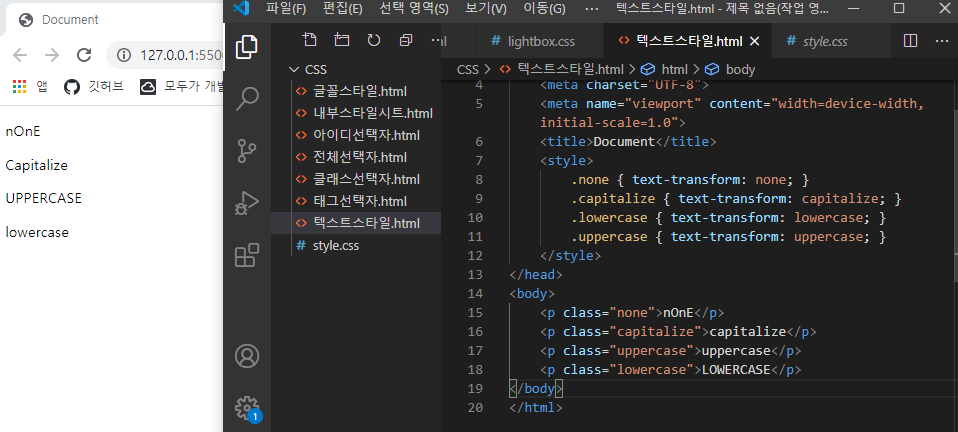958x432 pixels.
Task: Open 이동(G) menu
Action: coord(544,9)
